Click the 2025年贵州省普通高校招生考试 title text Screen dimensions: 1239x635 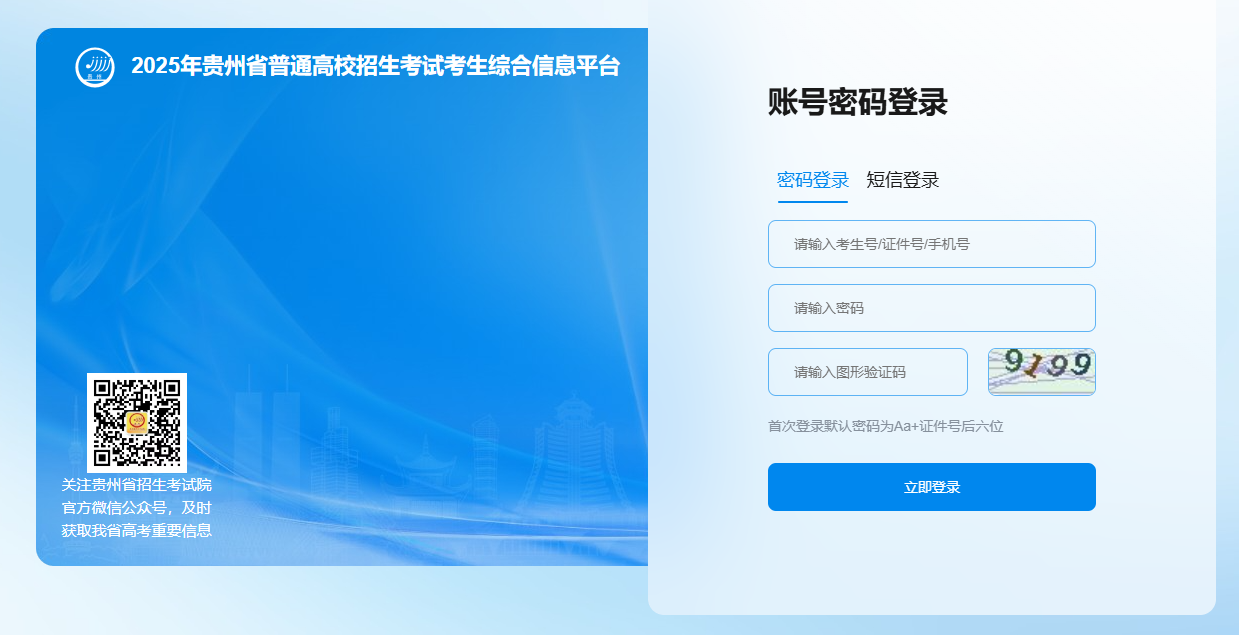coord(376,66)
